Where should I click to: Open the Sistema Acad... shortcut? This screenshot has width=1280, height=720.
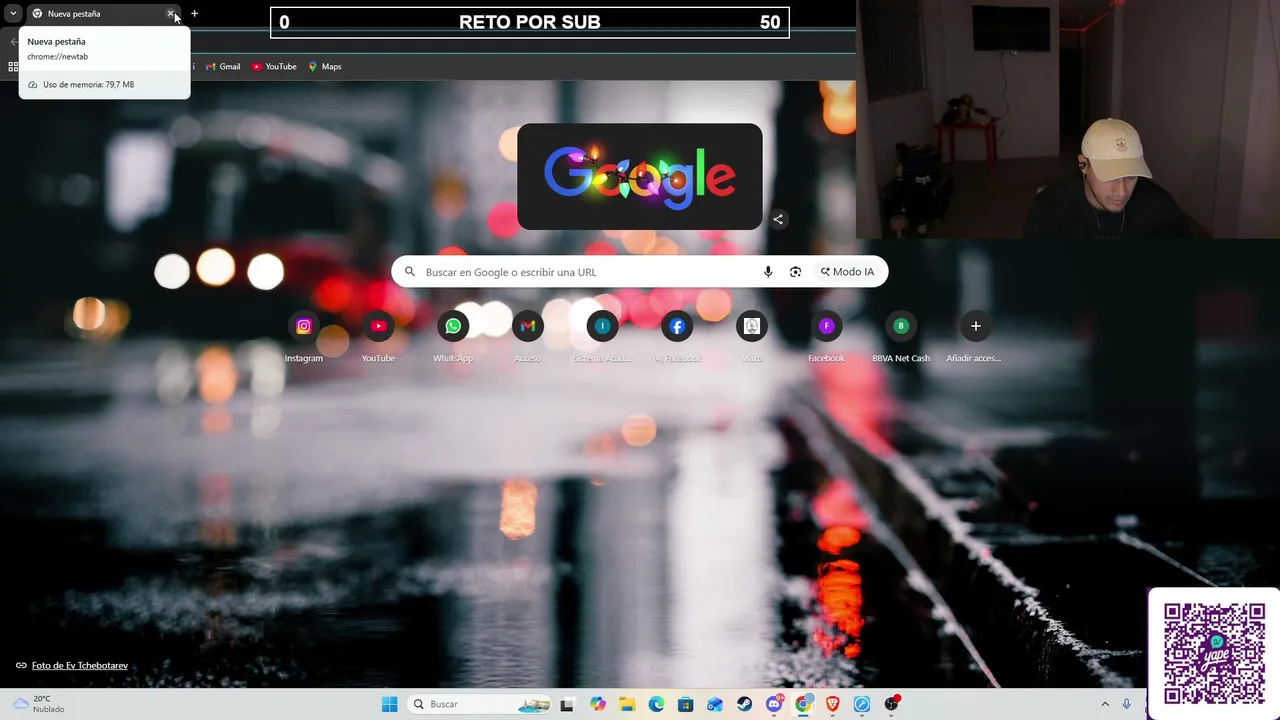(x=602, y=338)
